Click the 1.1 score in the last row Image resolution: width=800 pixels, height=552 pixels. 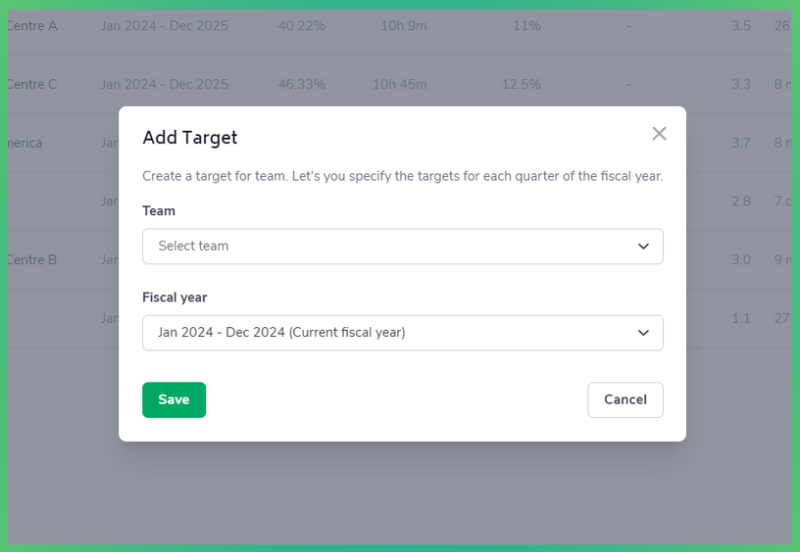pyautogui.click(x=740, y=319)
